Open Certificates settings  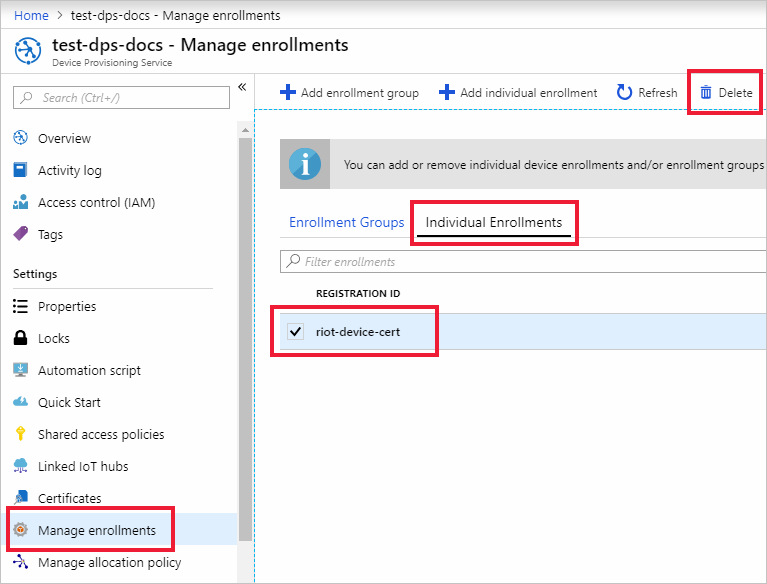point(70,498)
